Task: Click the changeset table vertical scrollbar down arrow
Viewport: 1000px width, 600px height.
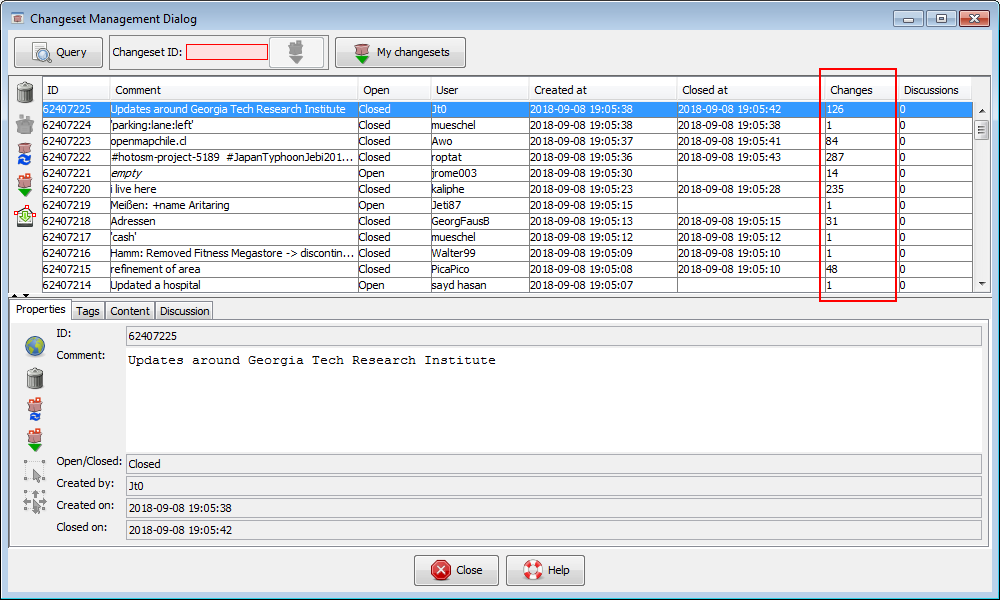Action: [x=981, y=285]
